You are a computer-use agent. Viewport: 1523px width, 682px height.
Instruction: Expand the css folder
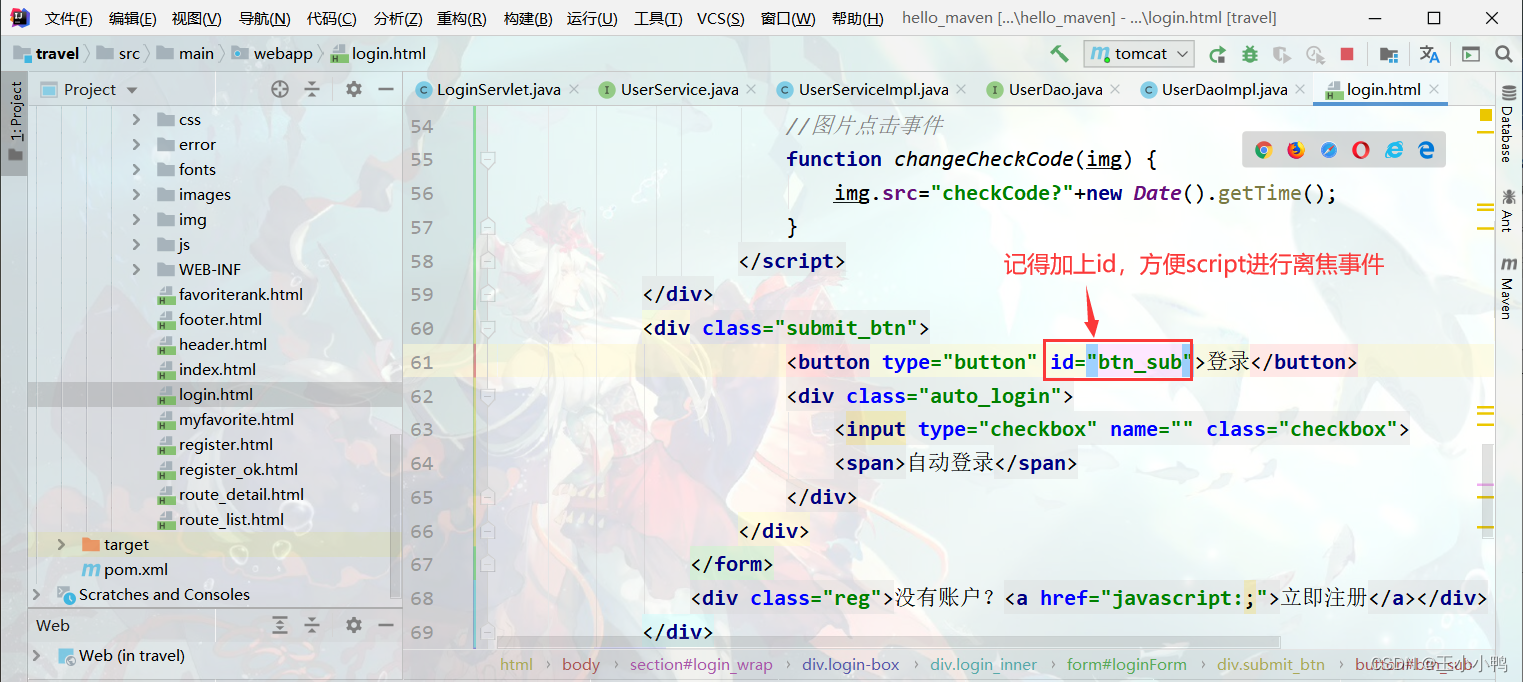(x=136, y=119)
